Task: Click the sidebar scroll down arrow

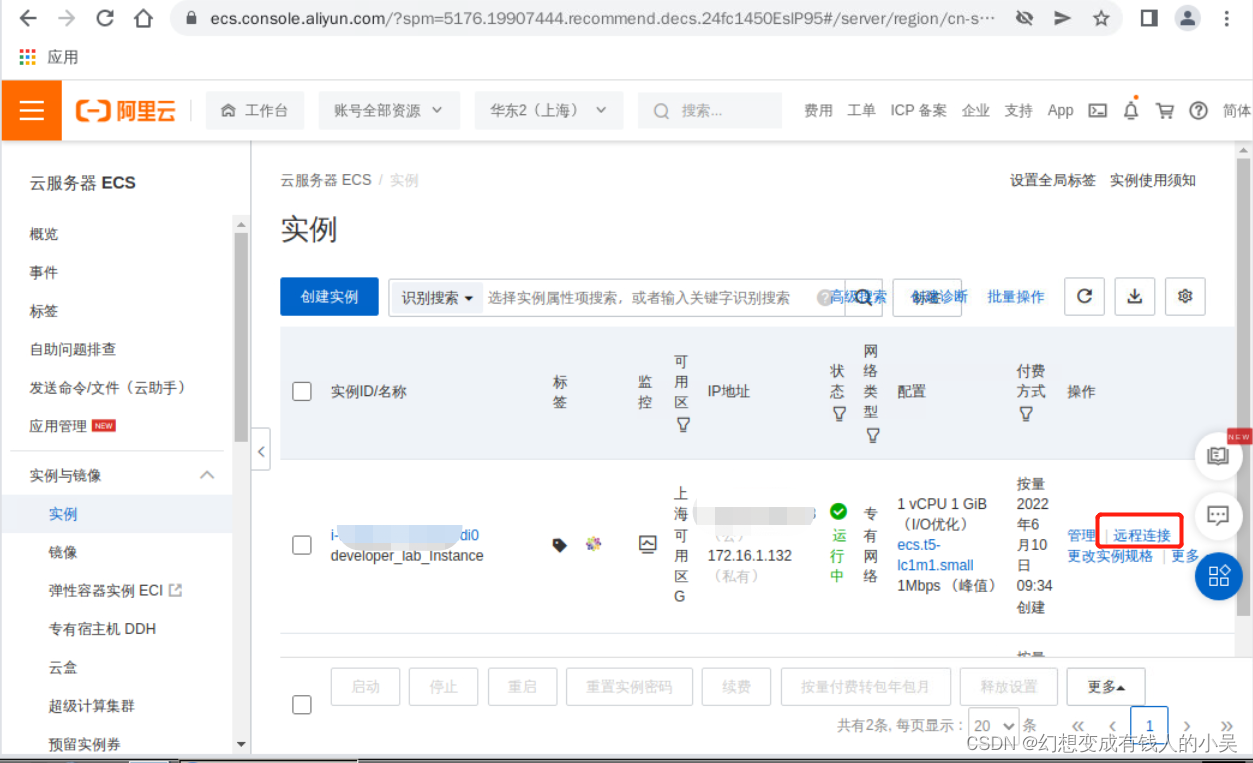Action: coord(240,744)
